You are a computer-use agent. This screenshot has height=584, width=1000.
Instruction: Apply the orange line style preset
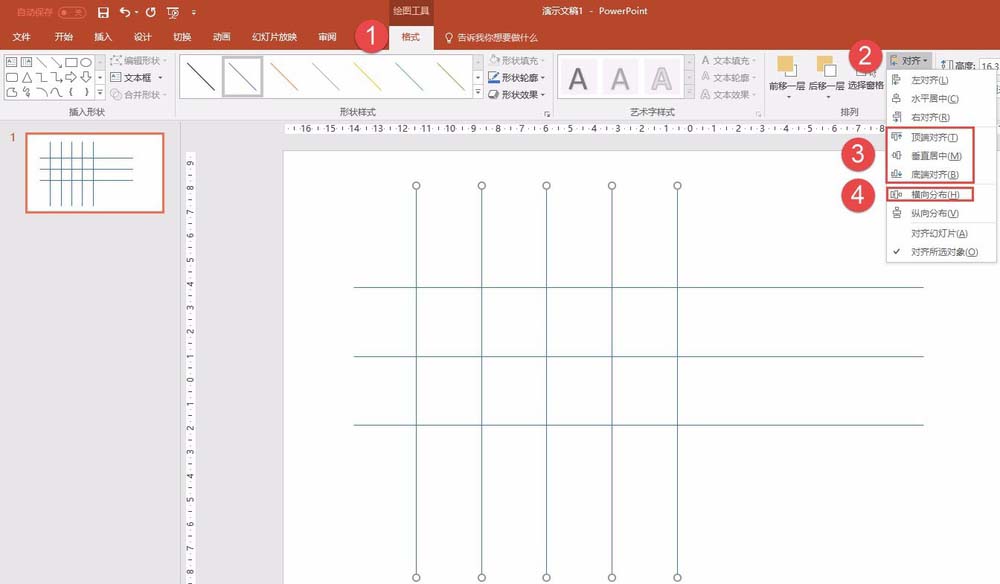pyautogui.click(x=284, y=77)
